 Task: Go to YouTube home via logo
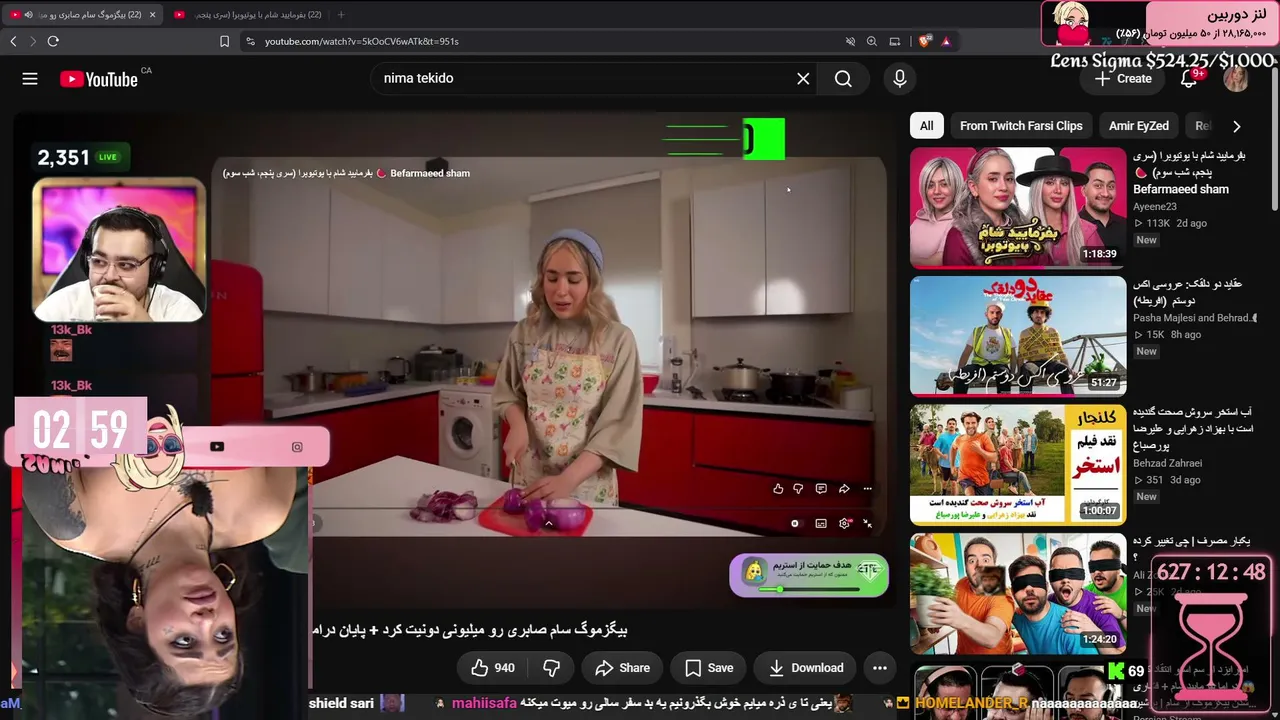coord(98,79)
